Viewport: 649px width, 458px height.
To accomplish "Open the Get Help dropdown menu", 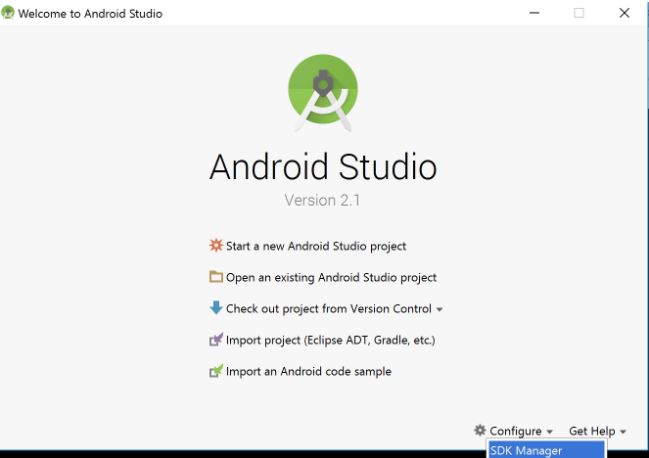I will [597, 431].
